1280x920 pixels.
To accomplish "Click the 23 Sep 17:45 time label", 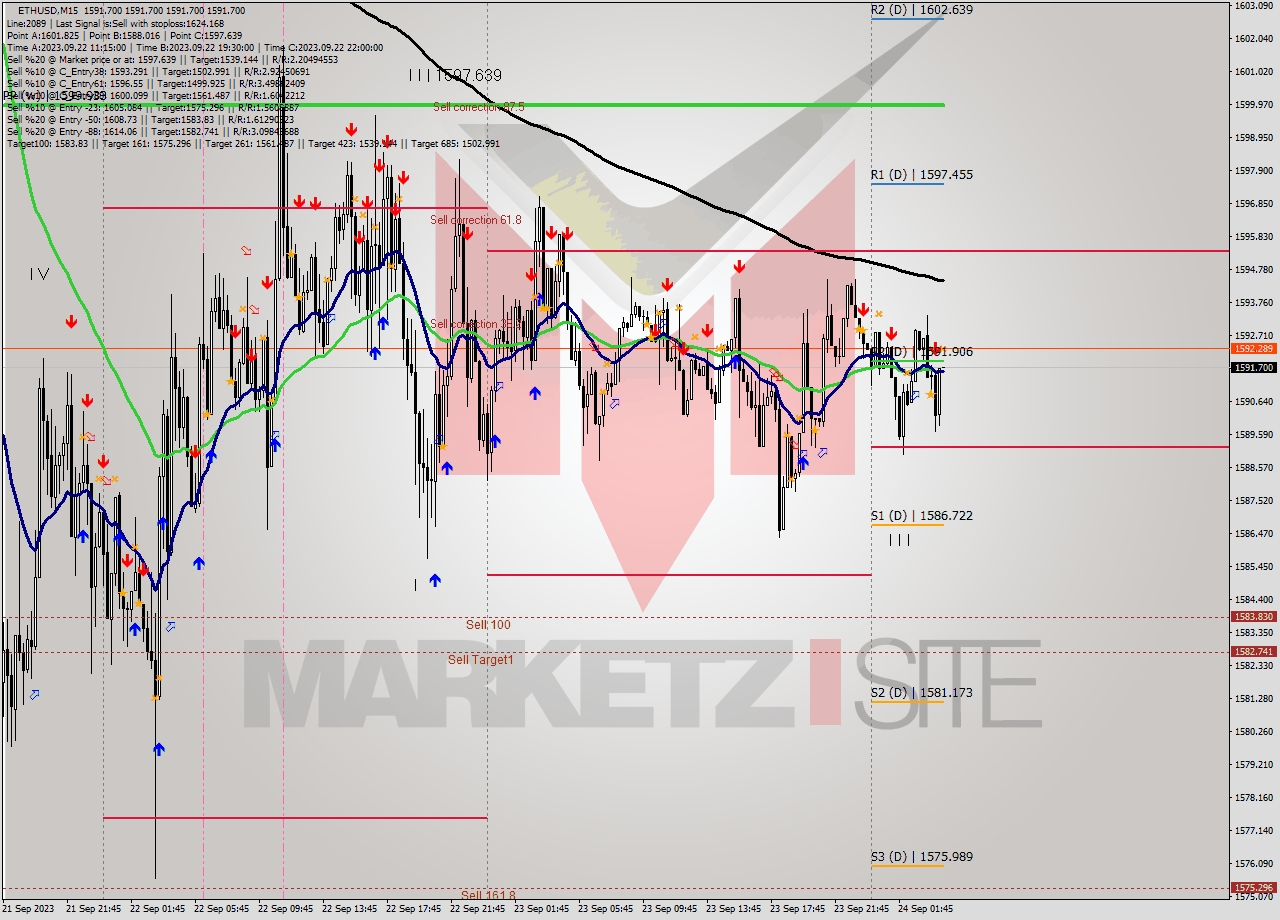I will click(x=799, y=910).
